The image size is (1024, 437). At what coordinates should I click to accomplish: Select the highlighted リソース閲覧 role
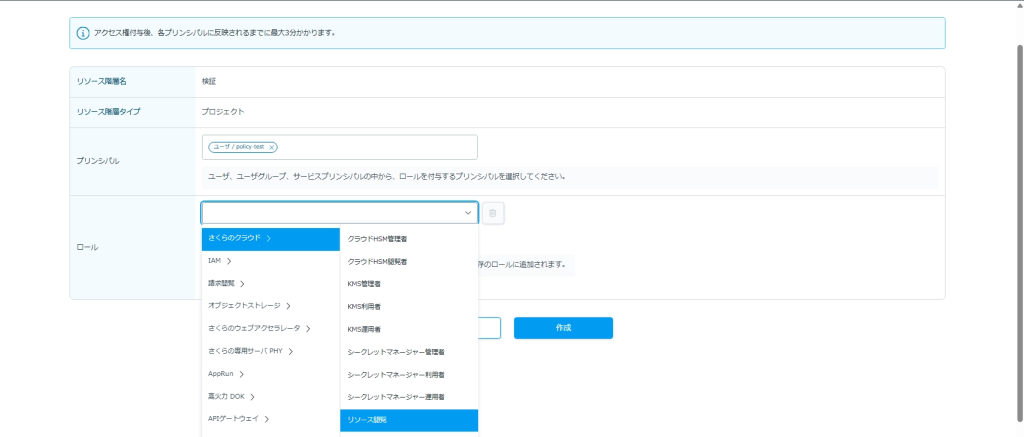tap(409, 420)
